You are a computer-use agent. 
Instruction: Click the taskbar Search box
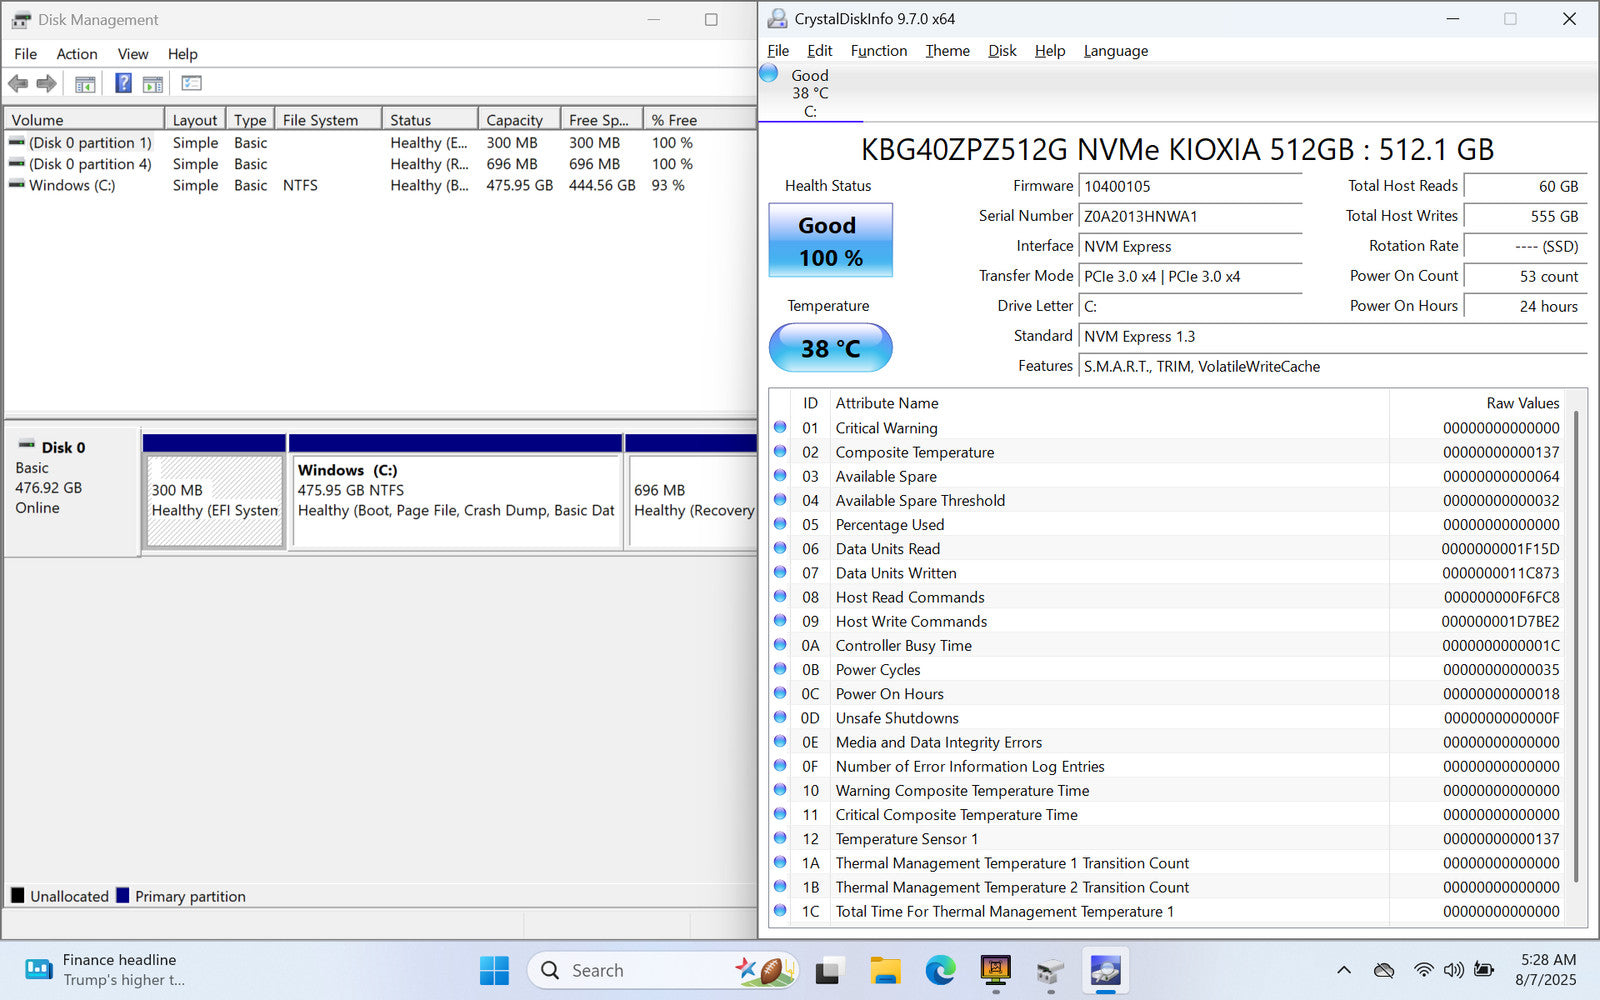tap(640, 970)
